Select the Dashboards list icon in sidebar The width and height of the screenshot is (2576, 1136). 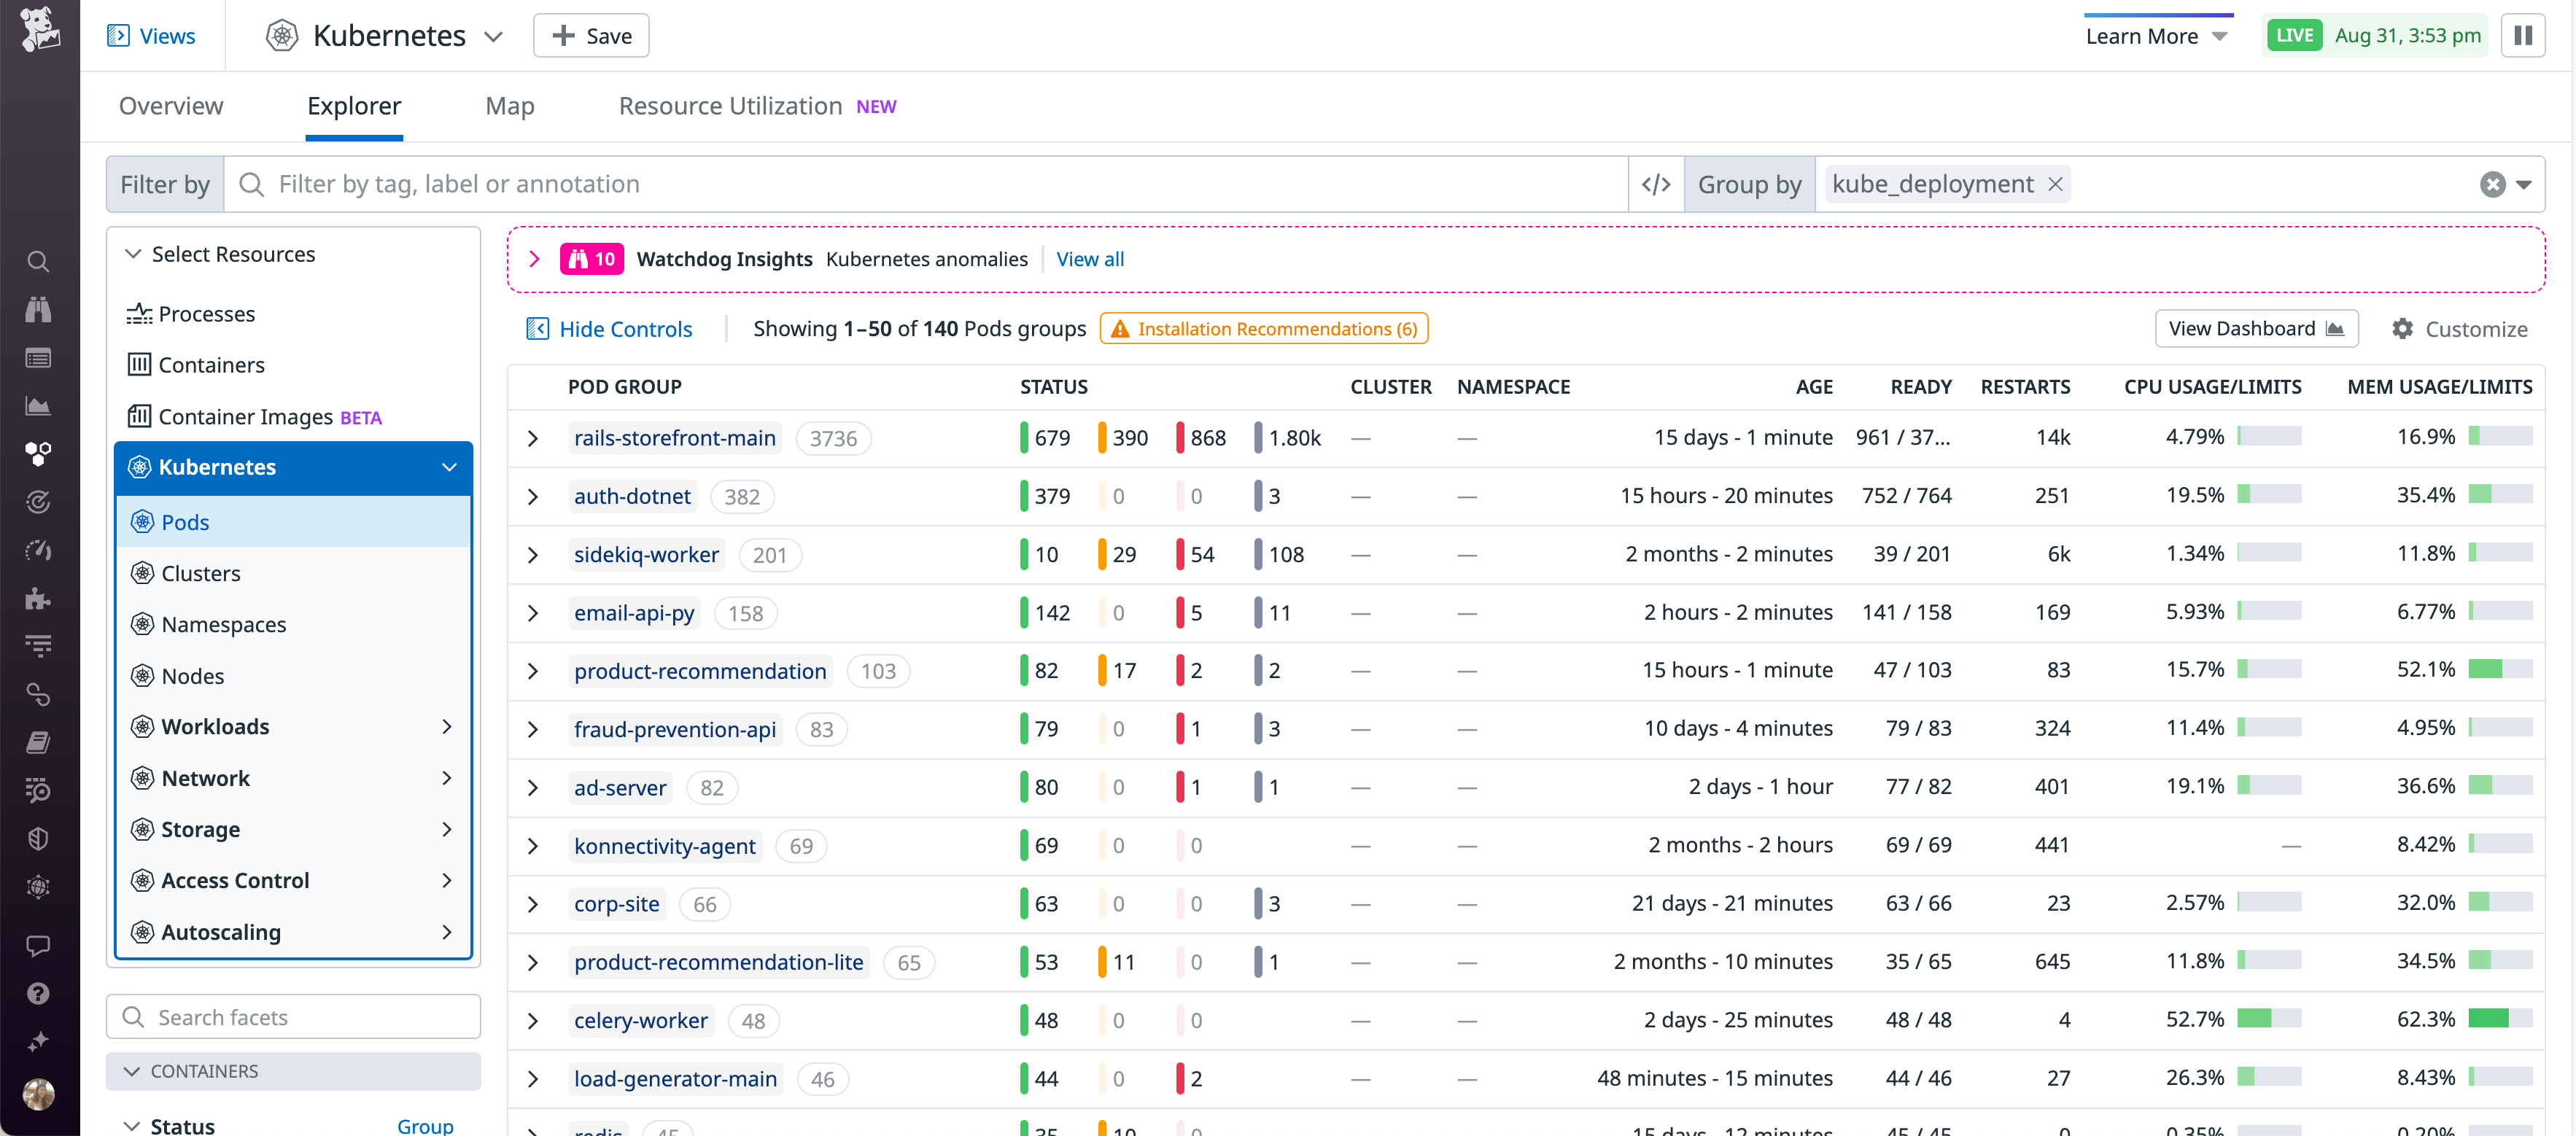click(x=38, y=357)
